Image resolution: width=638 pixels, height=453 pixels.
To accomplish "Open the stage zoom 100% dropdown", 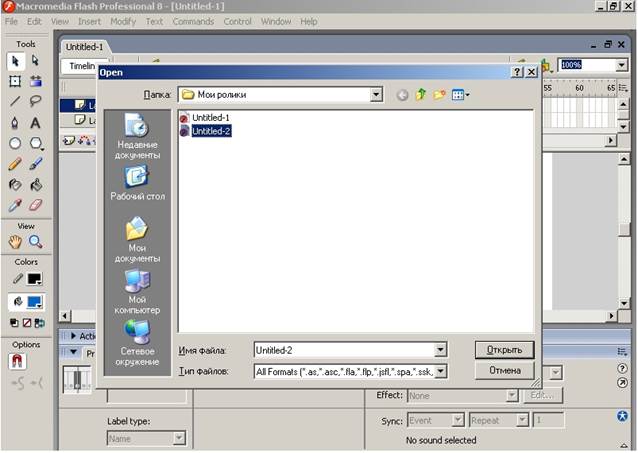I will pyautogui.click(x=621, y=65).
